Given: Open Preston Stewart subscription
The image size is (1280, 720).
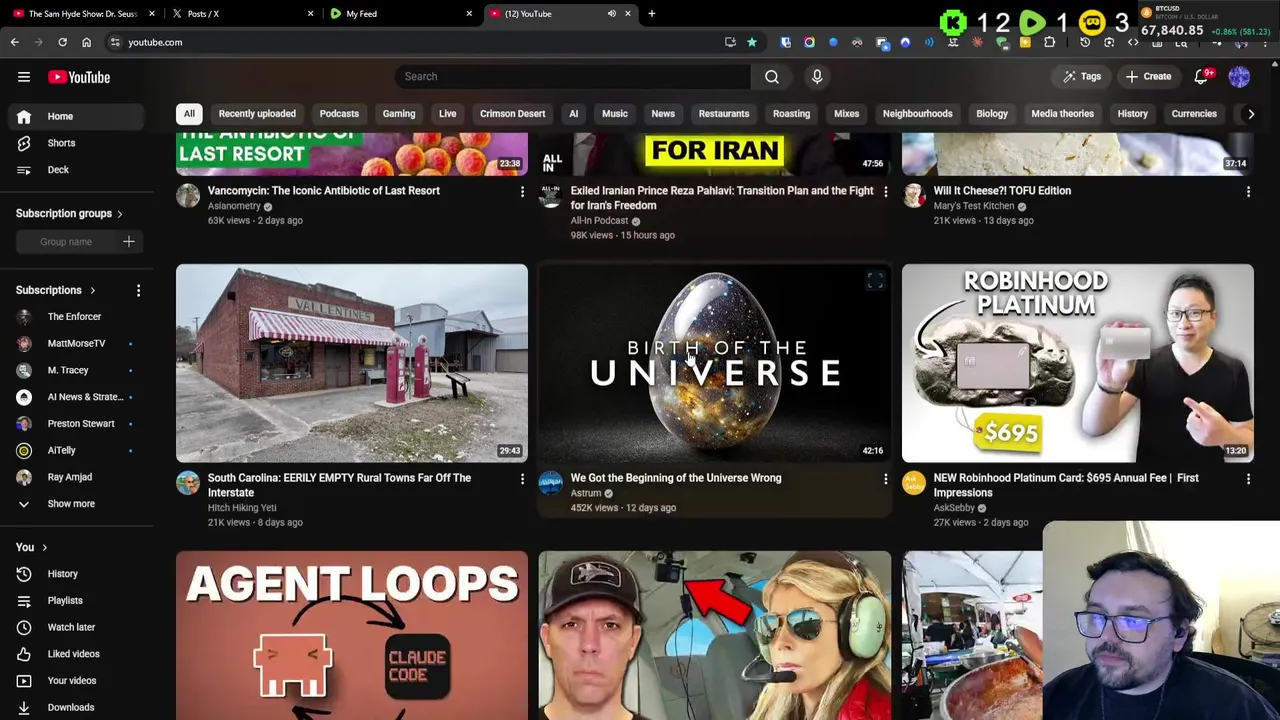Looking at the screenshot, I should pyautogui.click(x=76, y=424).
